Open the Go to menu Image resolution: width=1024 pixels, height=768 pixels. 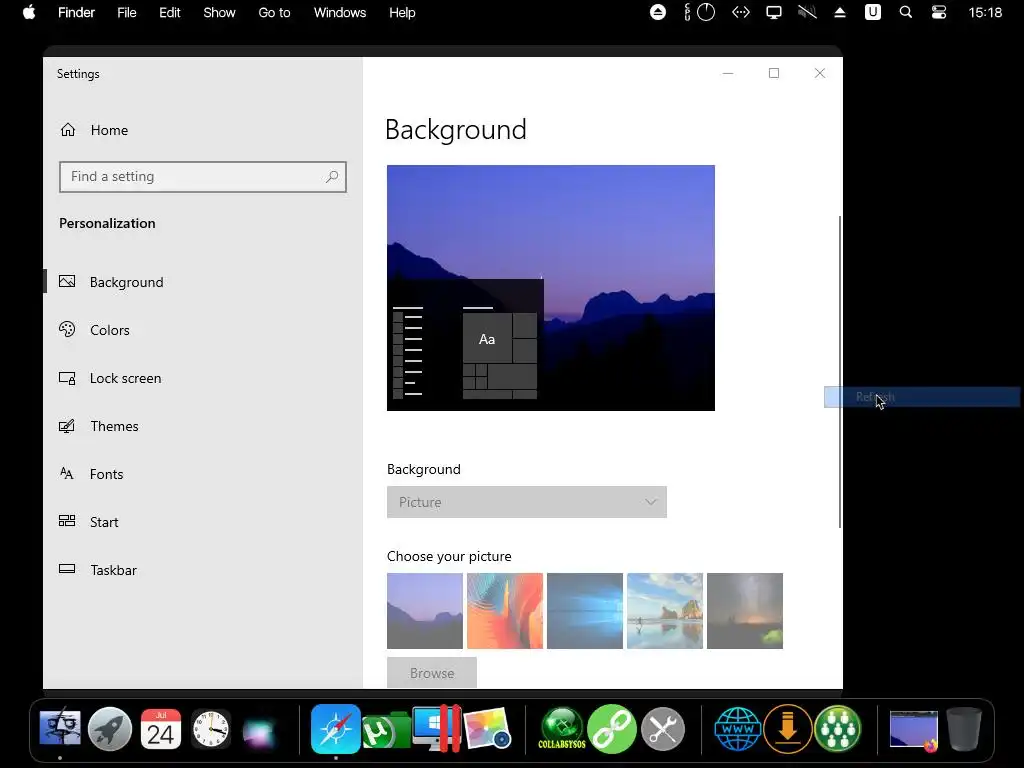[x=274, y=12]
